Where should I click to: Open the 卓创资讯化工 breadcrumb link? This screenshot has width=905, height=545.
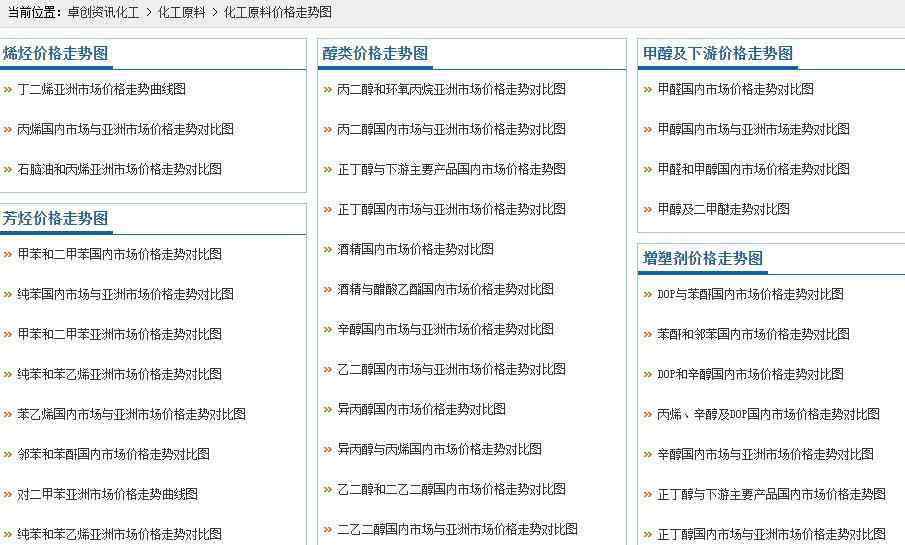click(x=103, y=12)
